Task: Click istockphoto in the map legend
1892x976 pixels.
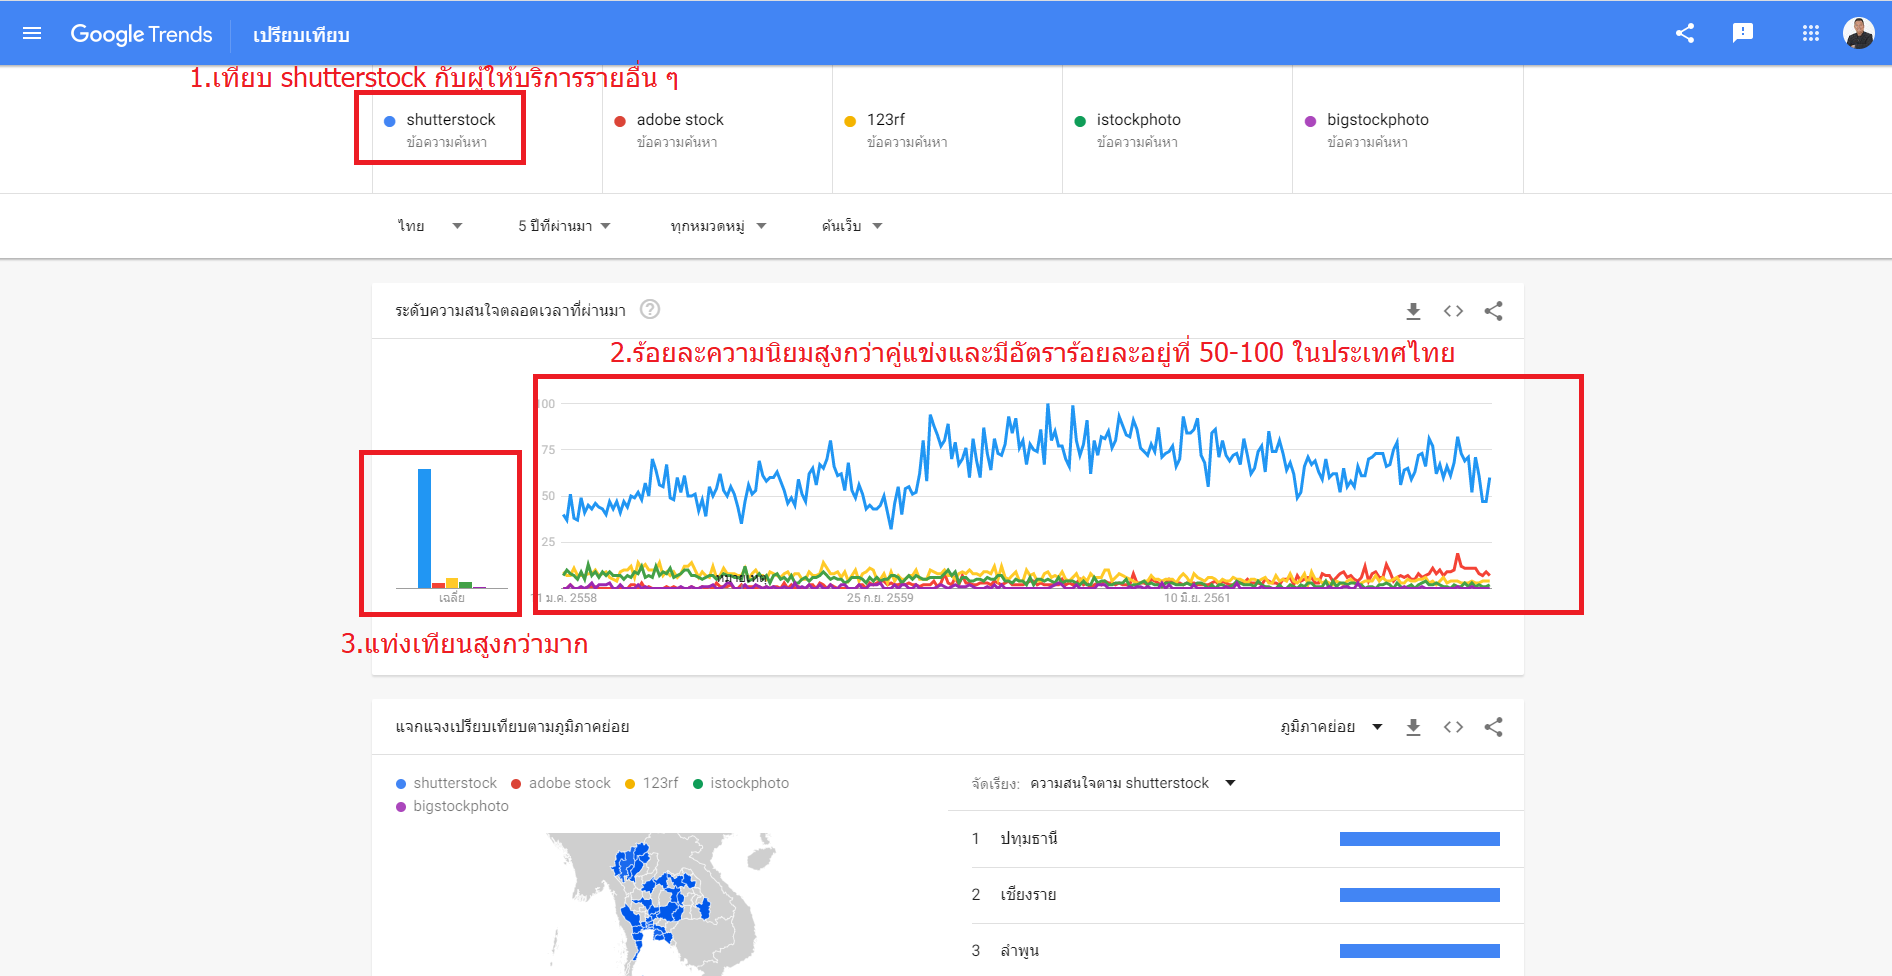Action: coord(741,783)
